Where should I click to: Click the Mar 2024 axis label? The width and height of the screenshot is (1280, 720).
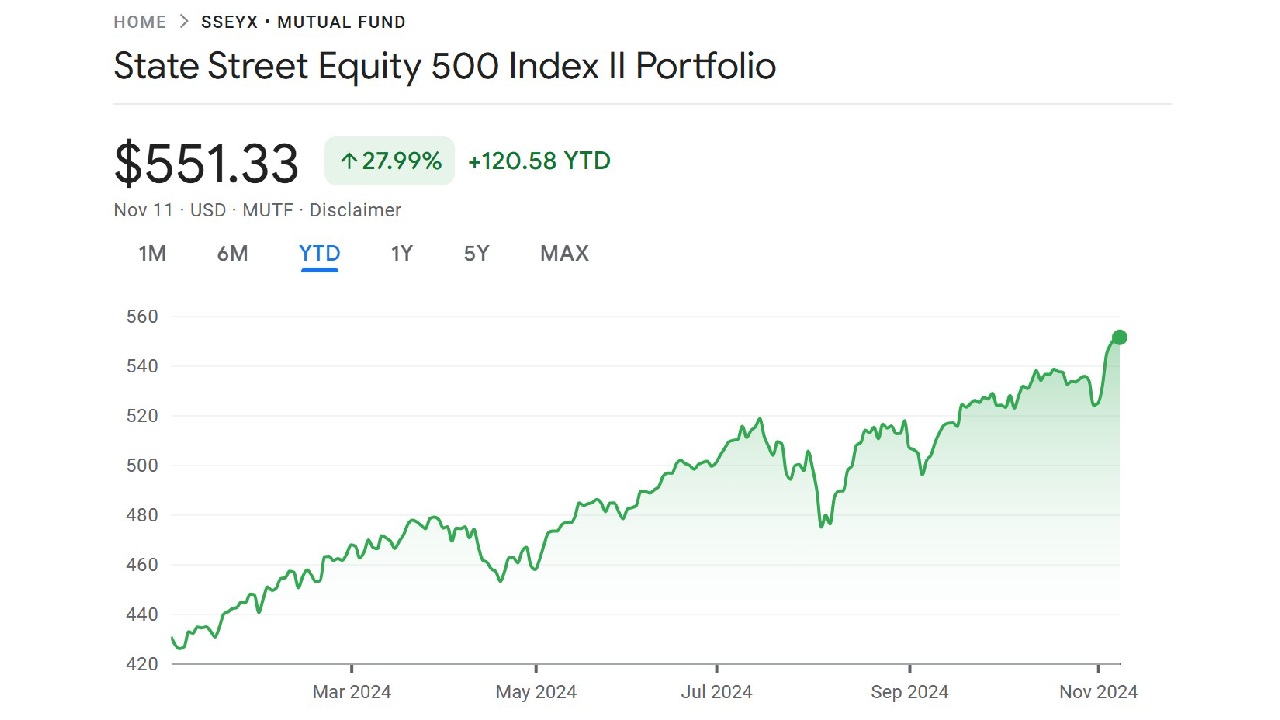point(352,692)
